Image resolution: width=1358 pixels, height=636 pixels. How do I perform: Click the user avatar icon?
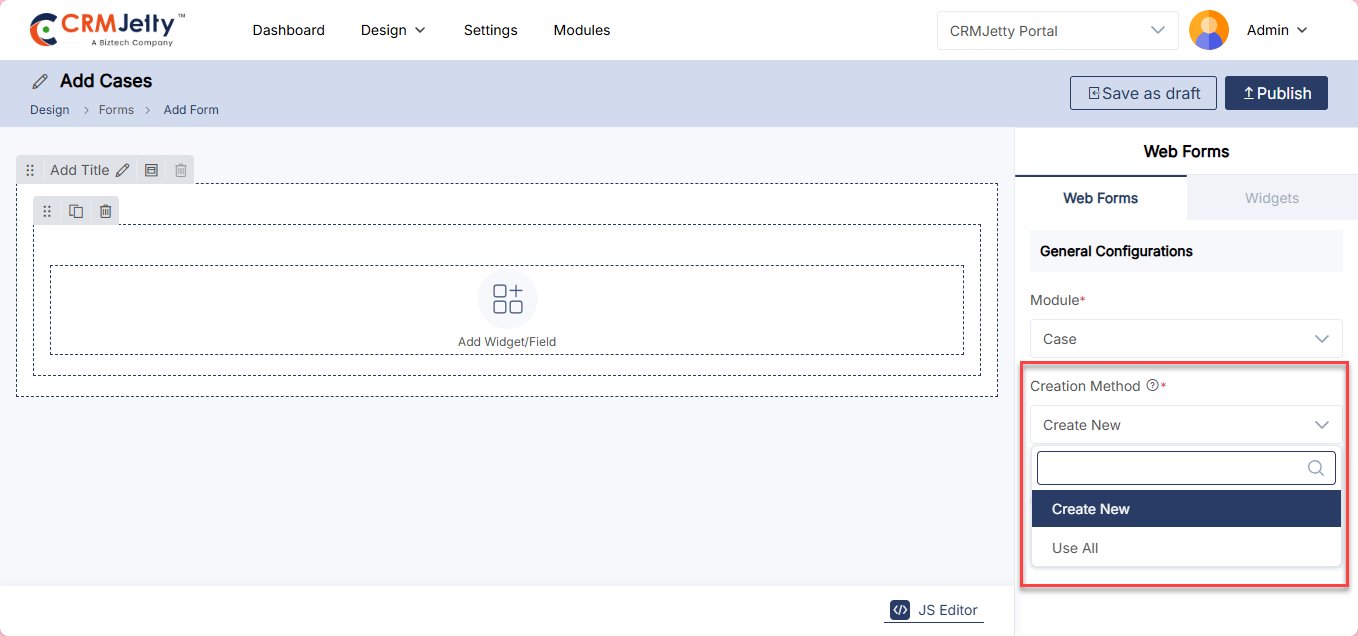[1208, 30]
